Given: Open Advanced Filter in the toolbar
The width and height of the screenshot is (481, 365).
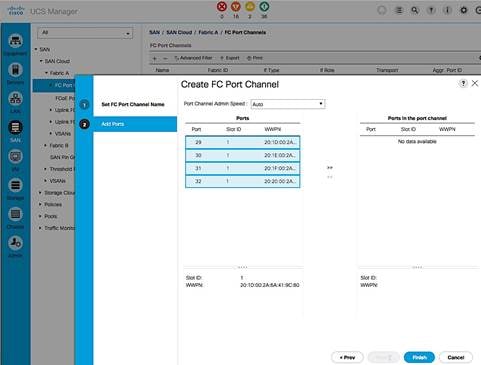Looking at the screenshot, I should 193,58.
